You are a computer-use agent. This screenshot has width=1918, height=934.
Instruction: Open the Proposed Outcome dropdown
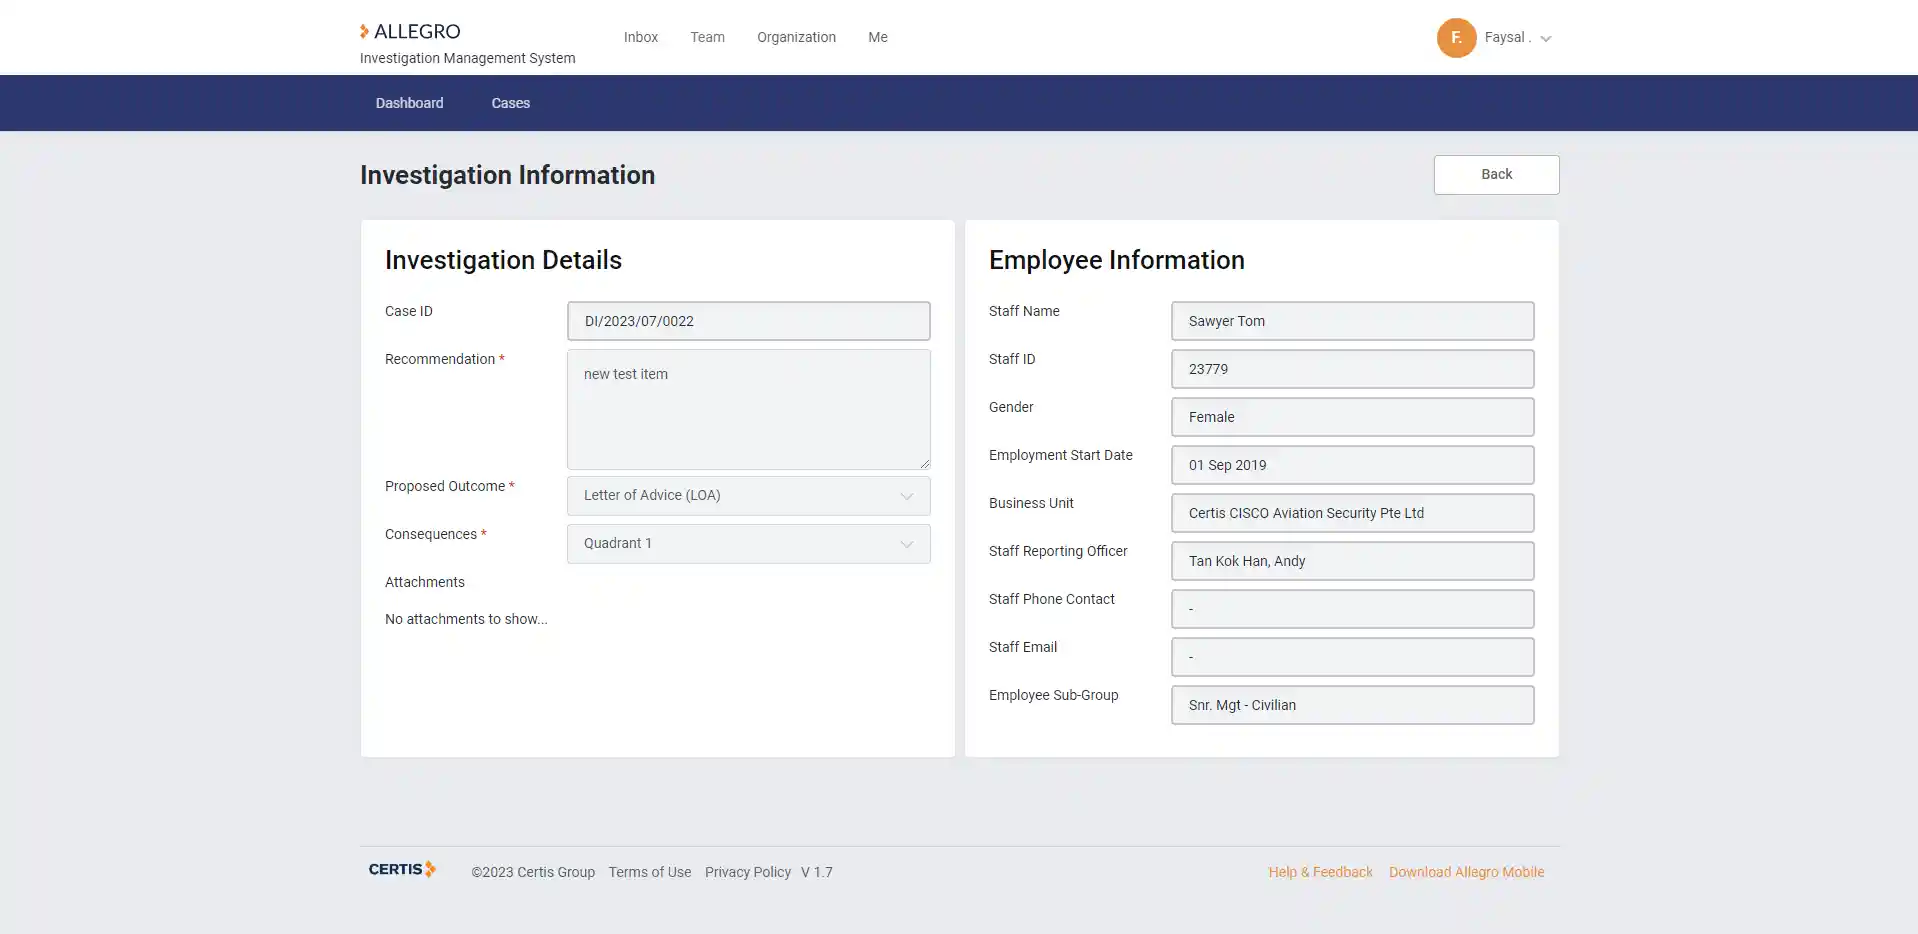point(748,496)
